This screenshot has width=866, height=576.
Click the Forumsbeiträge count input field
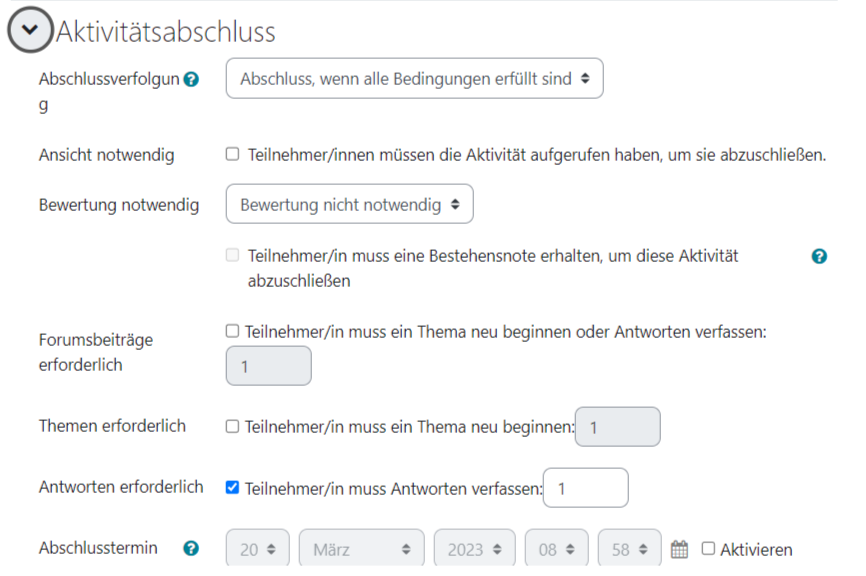pyautogui.click(x=268, y=366)
